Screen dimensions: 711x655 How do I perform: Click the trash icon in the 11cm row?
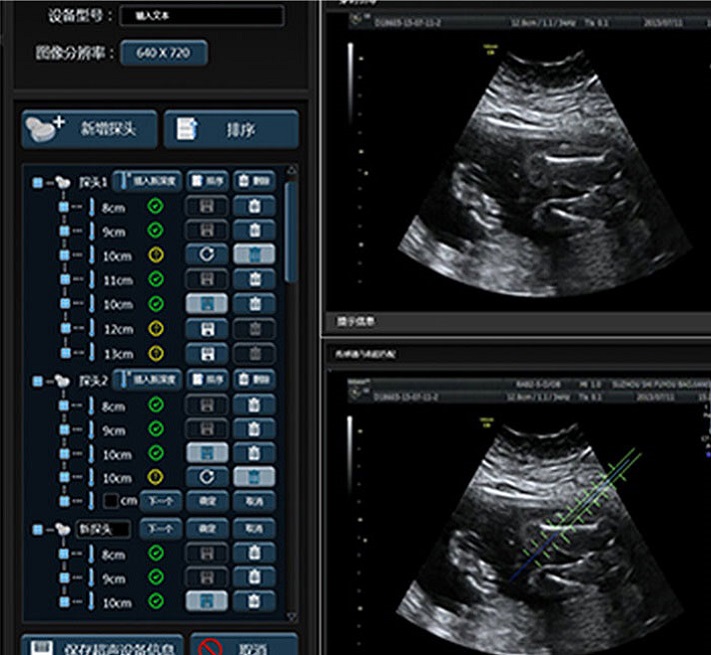tap(254, 280)
